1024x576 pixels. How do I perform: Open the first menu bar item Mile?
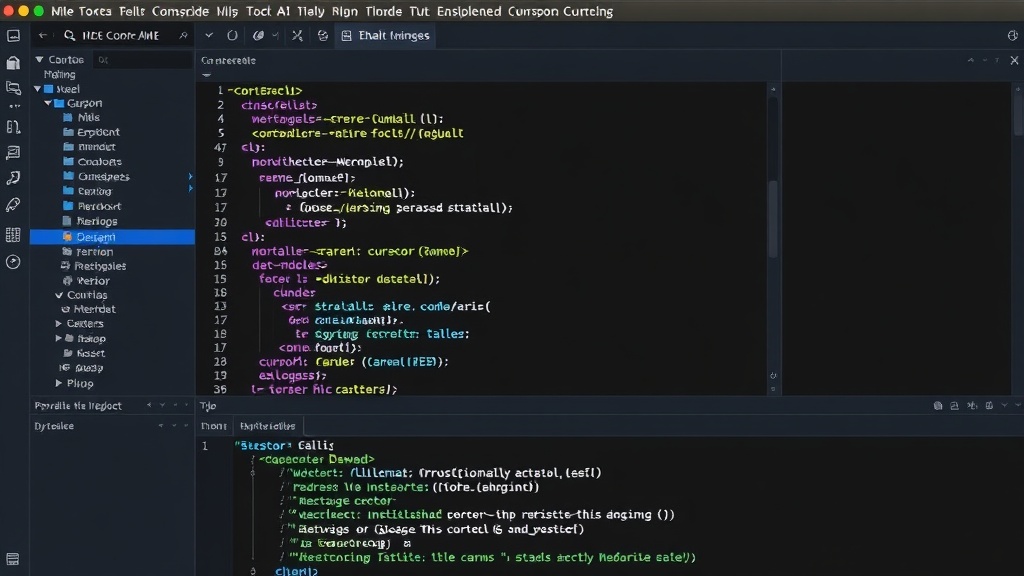point(62,11)
